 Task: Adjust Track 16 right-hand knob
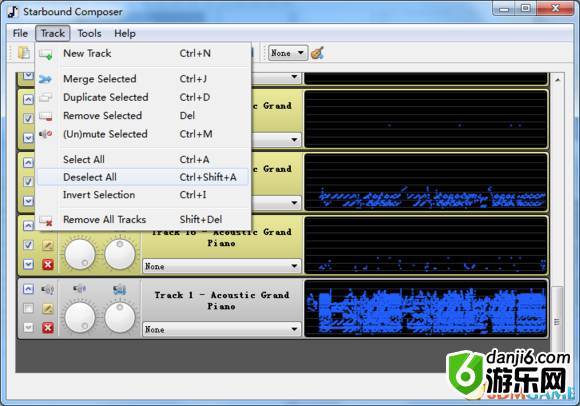(120, 254)
